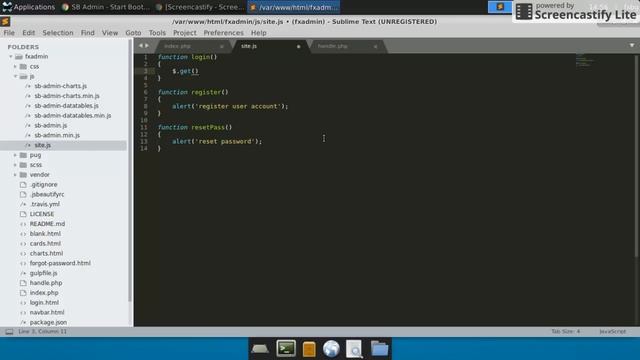Switch to Screencastify window in taskbar
The image size is (640, 360).
(200, 7)
